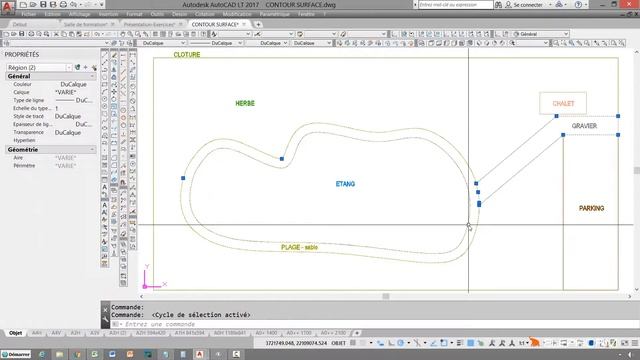Toggle the OBJET model space button
The image size is (640, 360).
click(338, 343)
